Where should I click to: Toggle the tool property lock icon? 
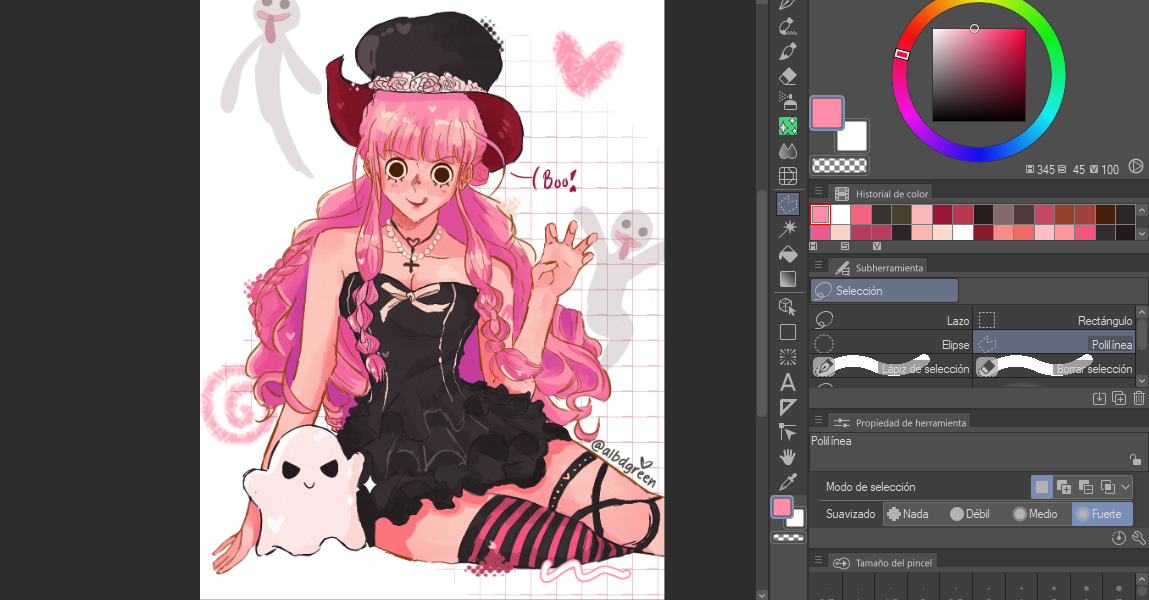[x=1135, y=460]
